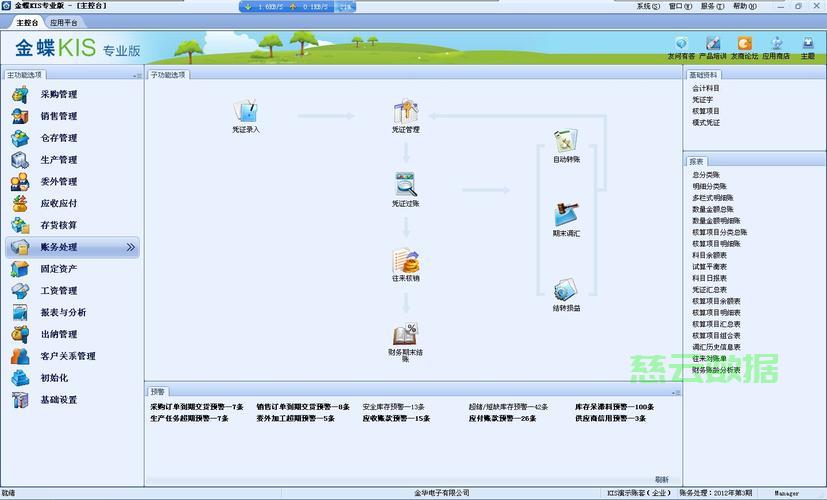Open 存货核算 module icon

[20, 225]
